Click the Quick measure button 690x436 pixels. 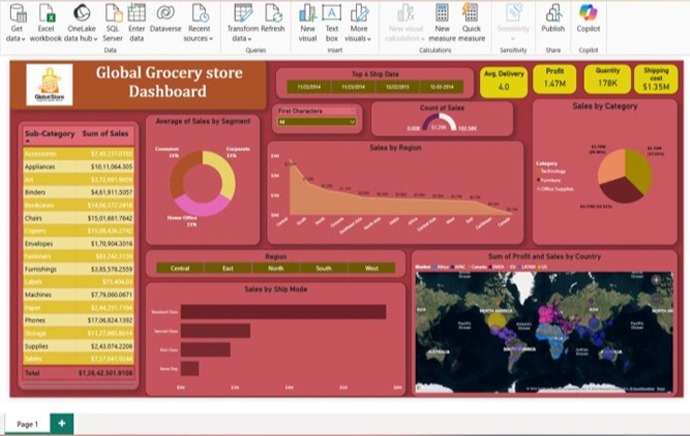tap(472, 13)
